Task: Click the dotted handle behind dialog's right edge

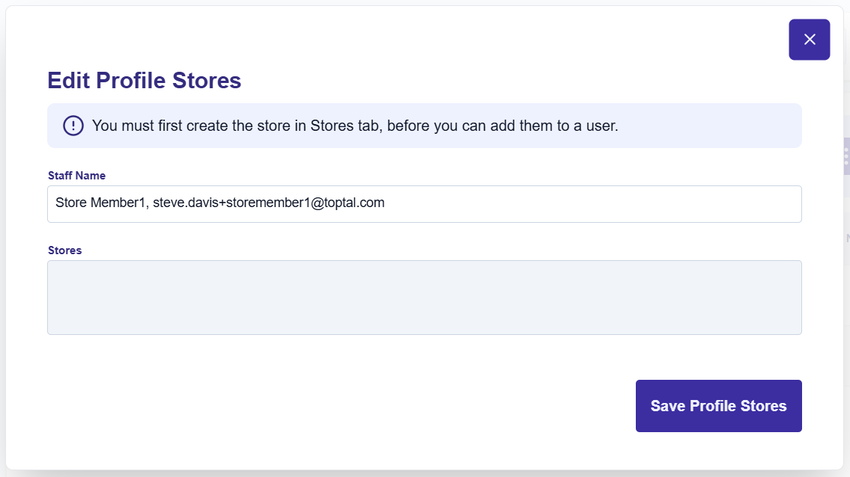Action: [846, 155]
